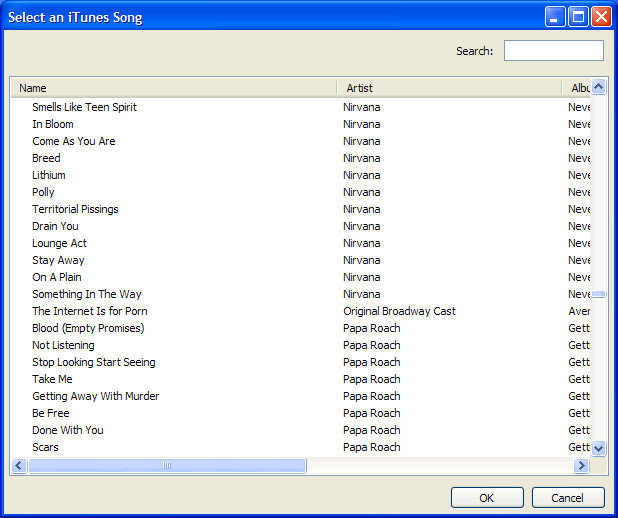Select the song Lounge Act
Image resolution: width=618 pixels, height=518 pixels.
[x=60, y=243]
